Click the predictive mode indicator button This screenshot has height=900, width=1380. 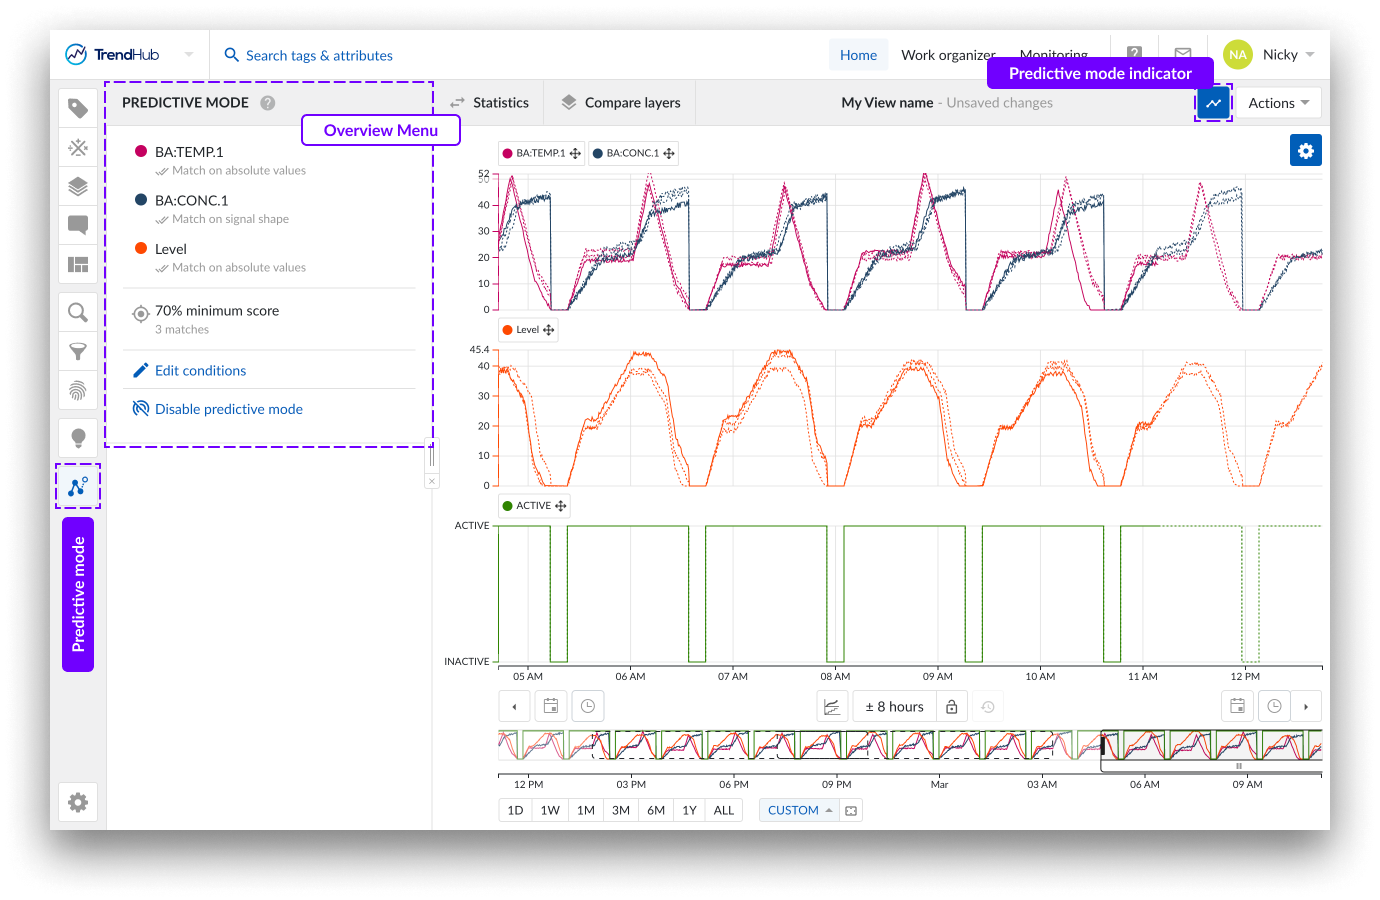click(x=1213, y=103)
